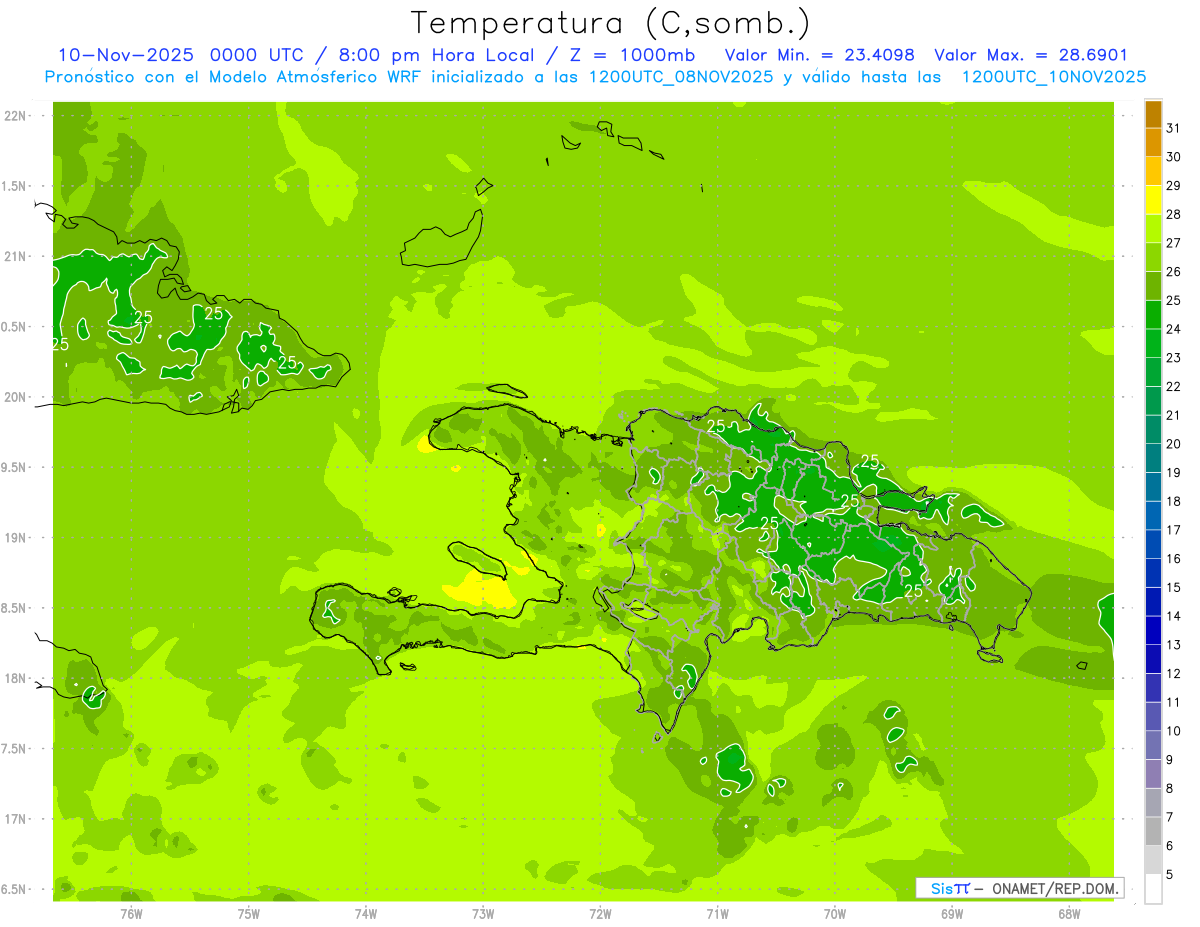Pick the orange legend swatch between 30 and 31
The image size is (1200, 927).
point(1153,142)
